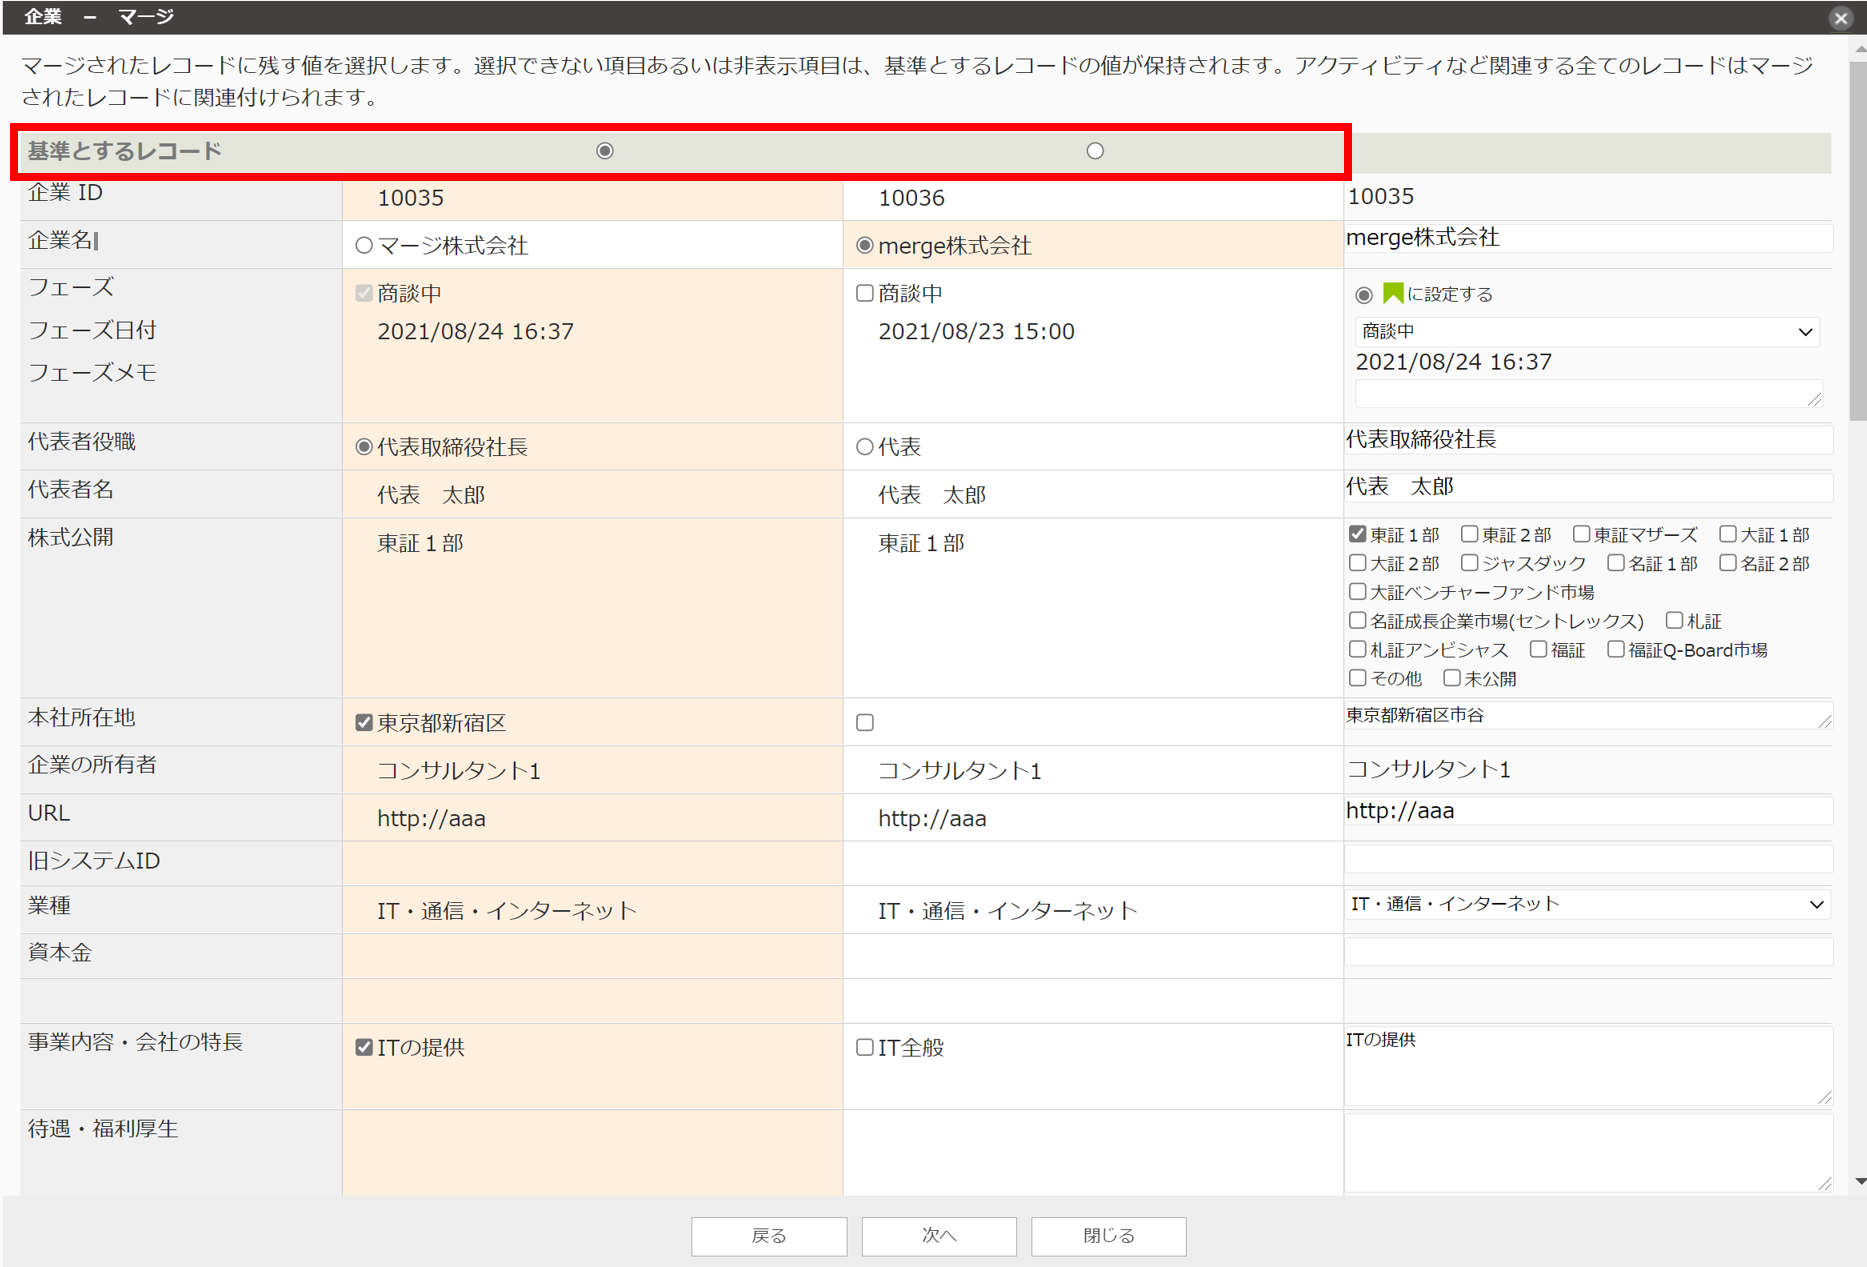Screen dimensions: 1867x1267
Task: Choose merge株式会社 as company name
Action: coord(865,246)
